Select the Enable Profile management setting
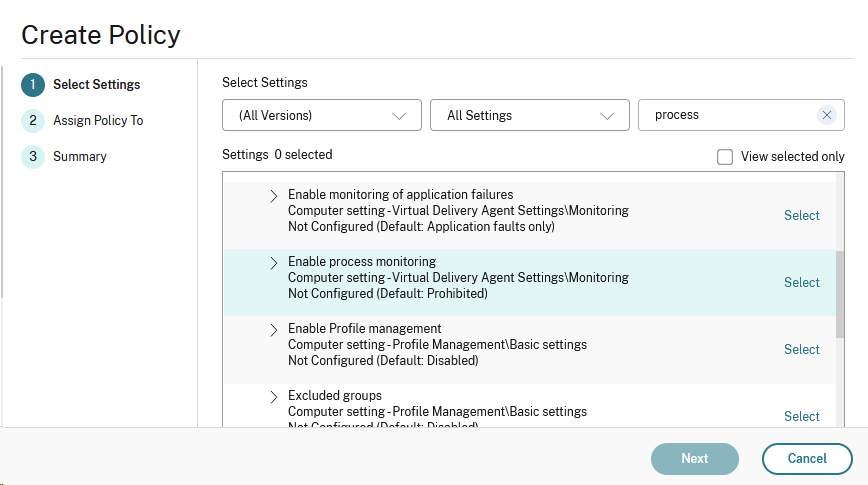 (x=801, y=350)
